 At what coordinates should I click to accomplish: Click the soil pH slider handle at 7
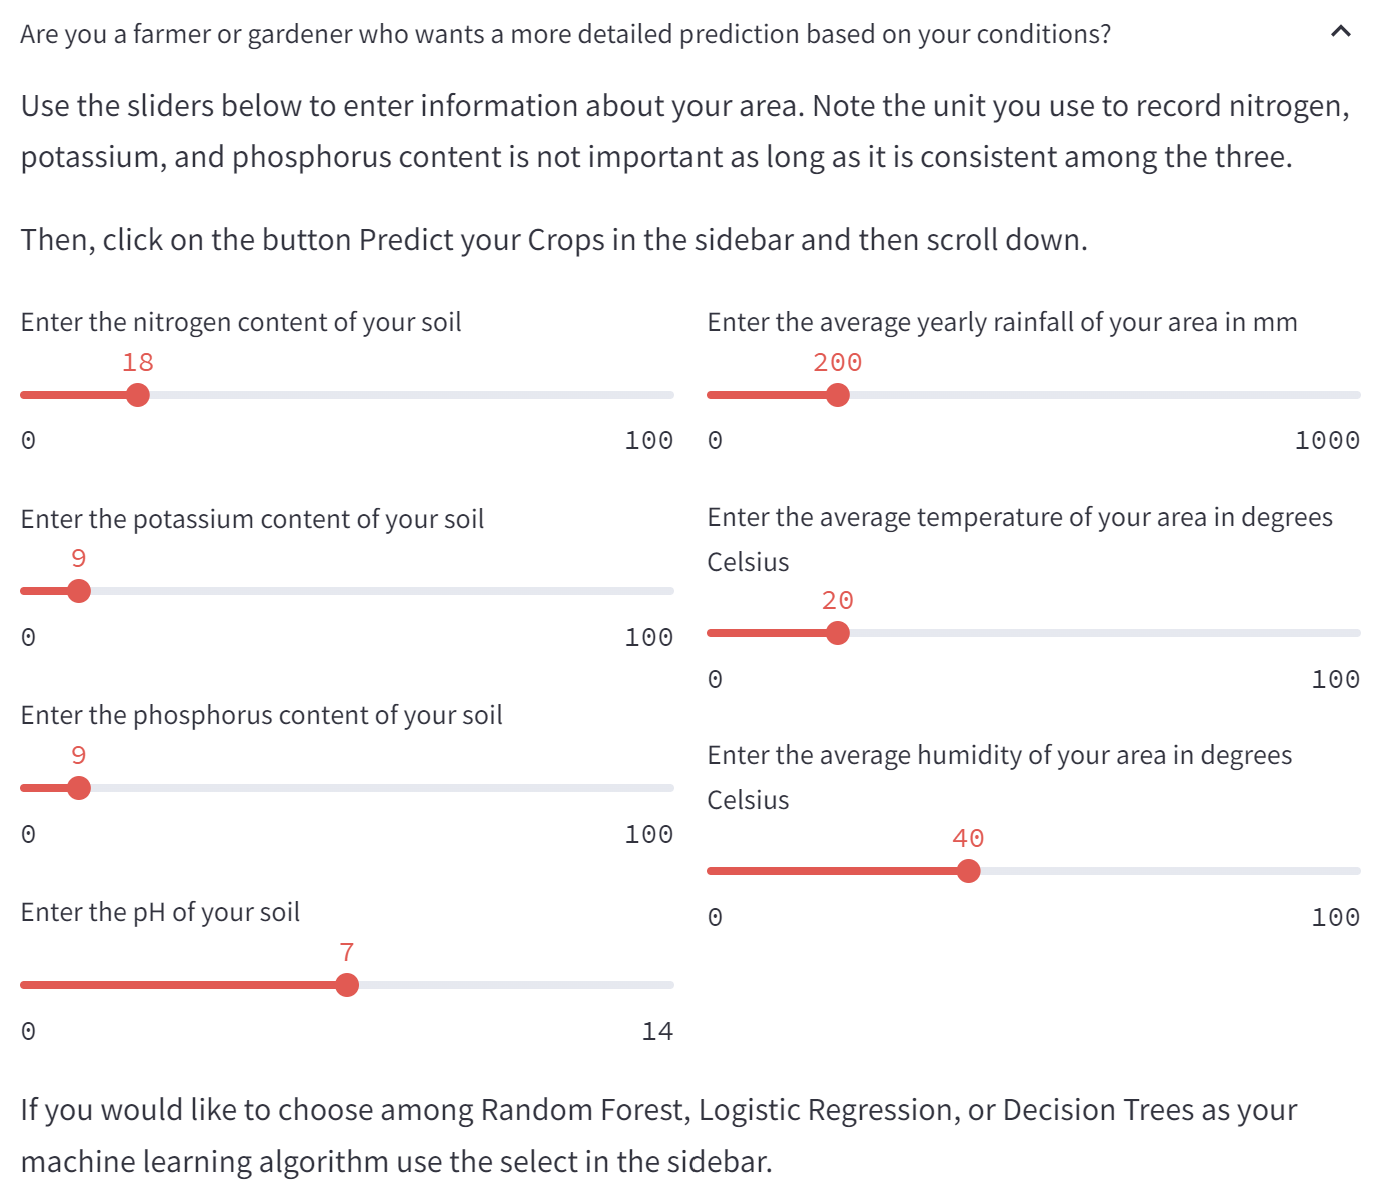347,985
